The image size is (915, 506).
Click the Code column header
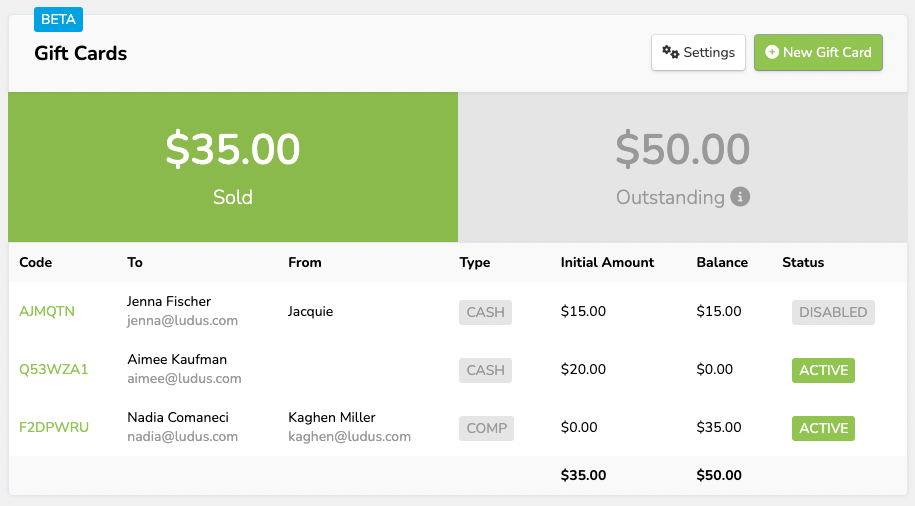pos(35,262)
